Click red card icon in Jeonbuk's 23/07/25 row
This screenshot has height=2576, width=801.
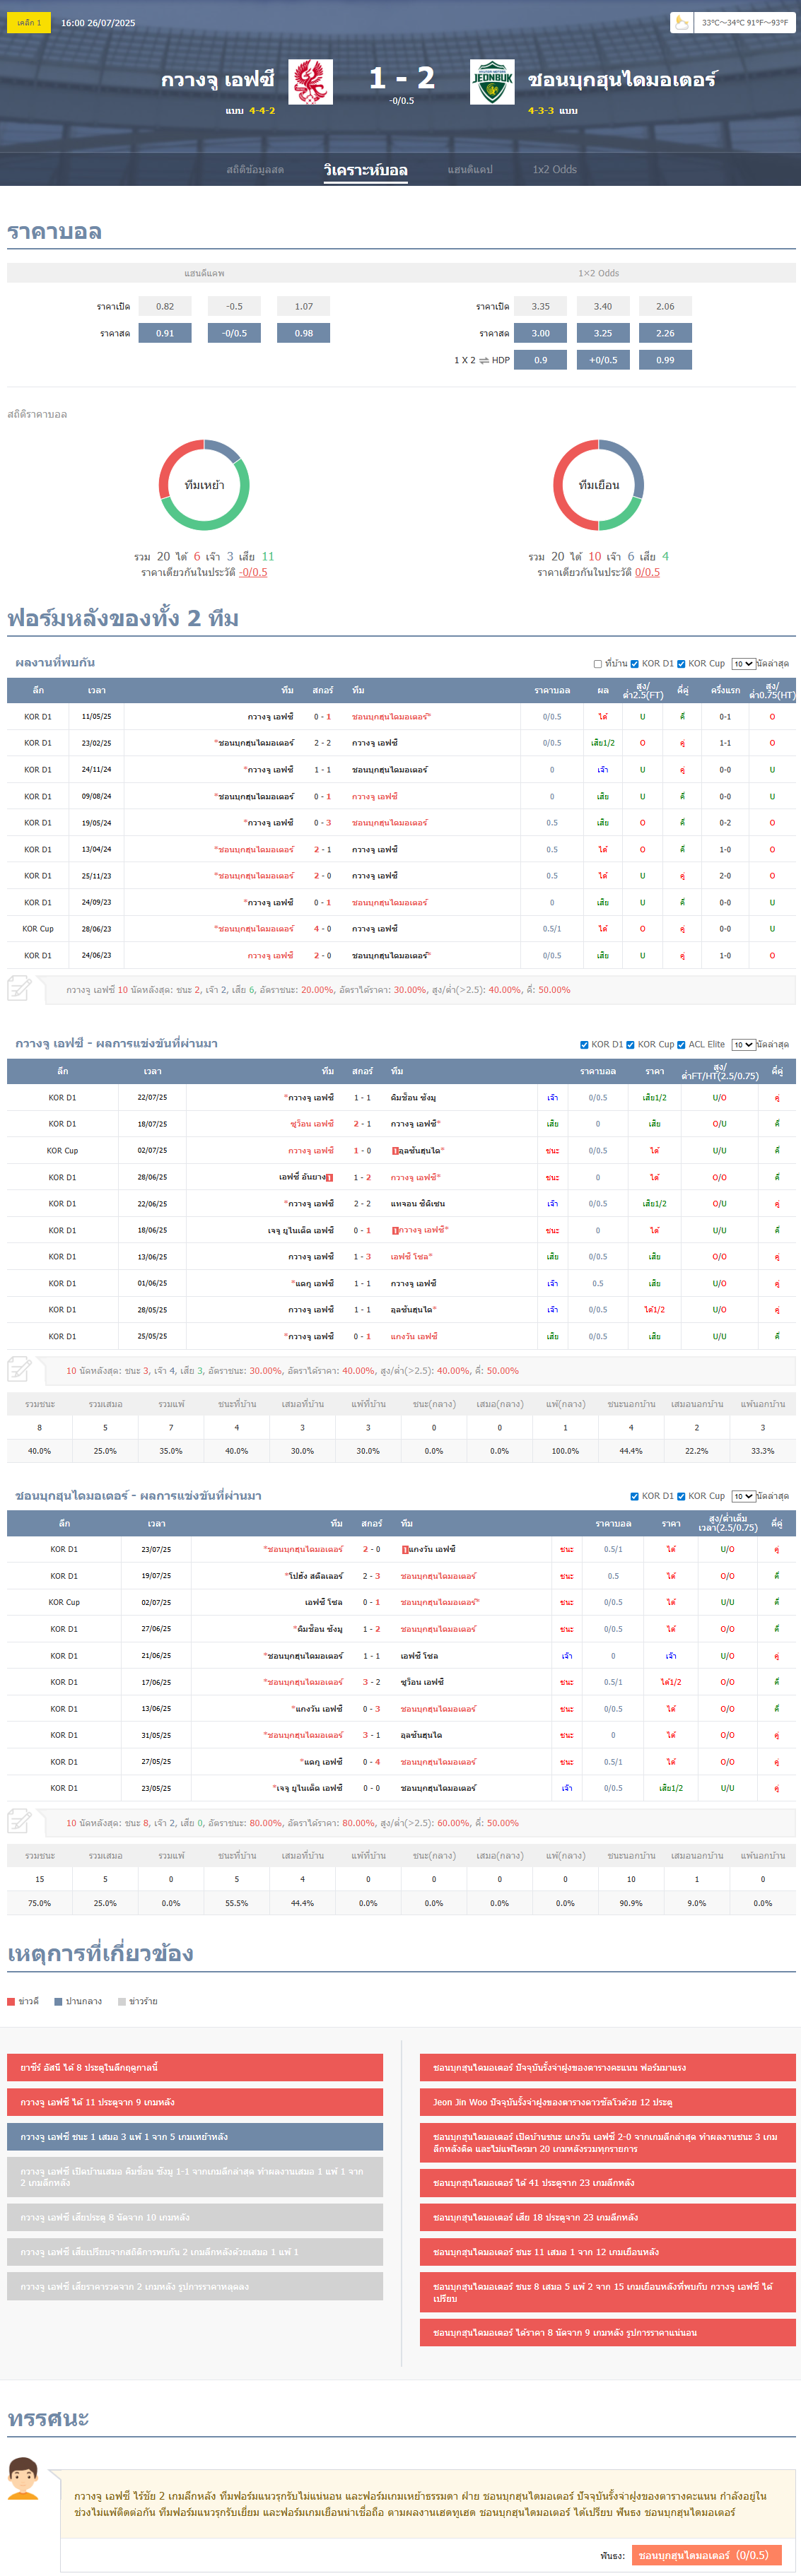(x=405, y=1550)
